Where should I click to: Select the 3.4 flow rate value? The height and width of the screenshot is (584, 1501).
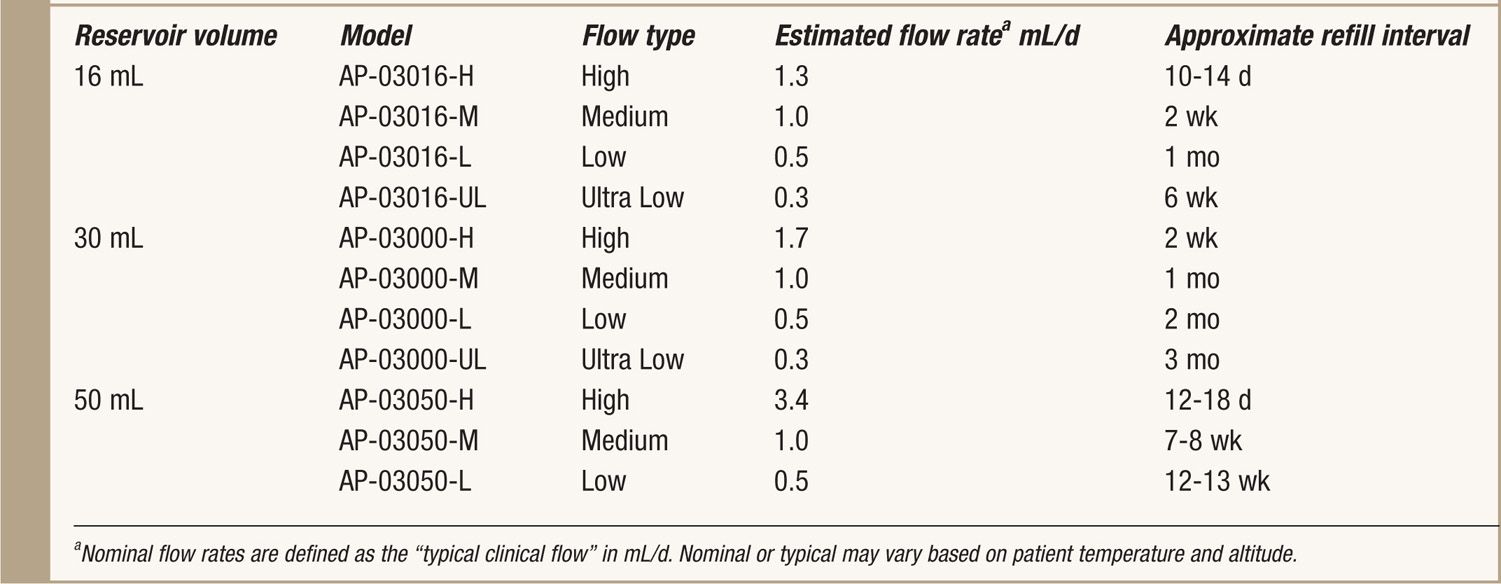coord(792,400)
